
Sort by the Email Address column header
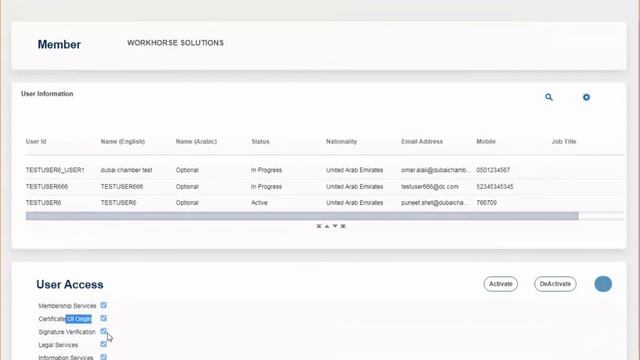coord(422,142)
